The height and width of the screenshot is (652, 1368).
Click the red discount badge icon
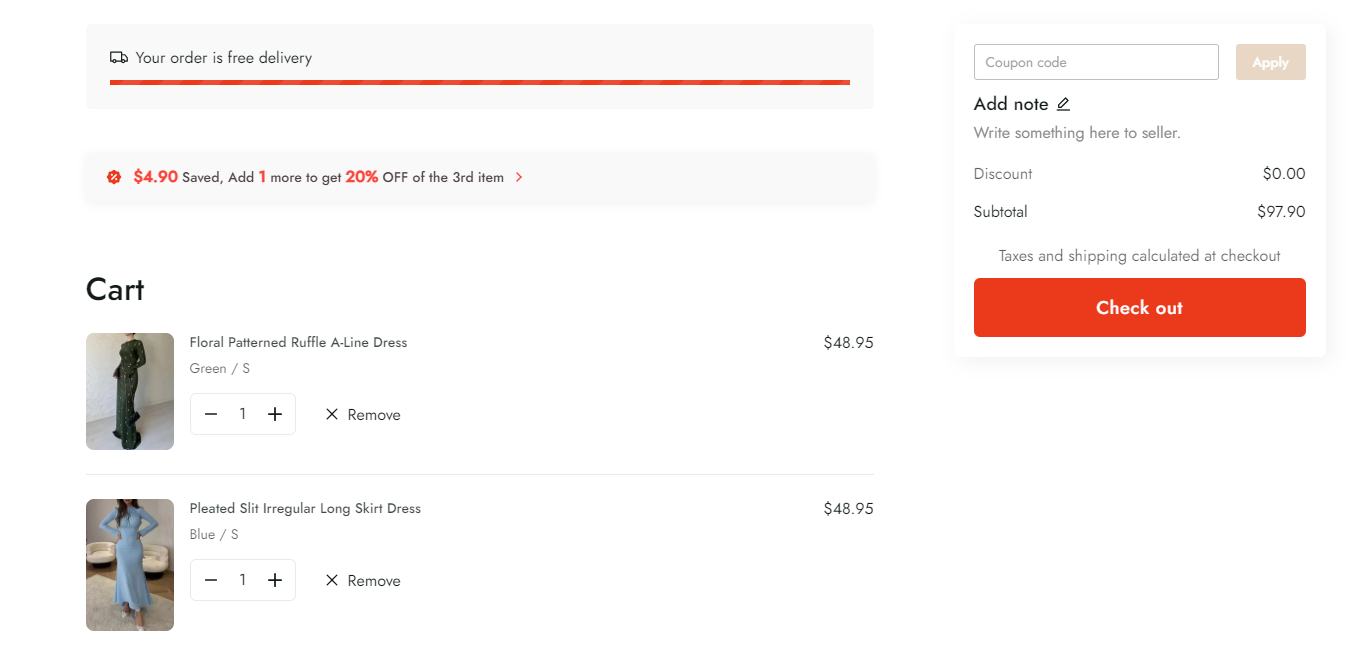[114, 177]
